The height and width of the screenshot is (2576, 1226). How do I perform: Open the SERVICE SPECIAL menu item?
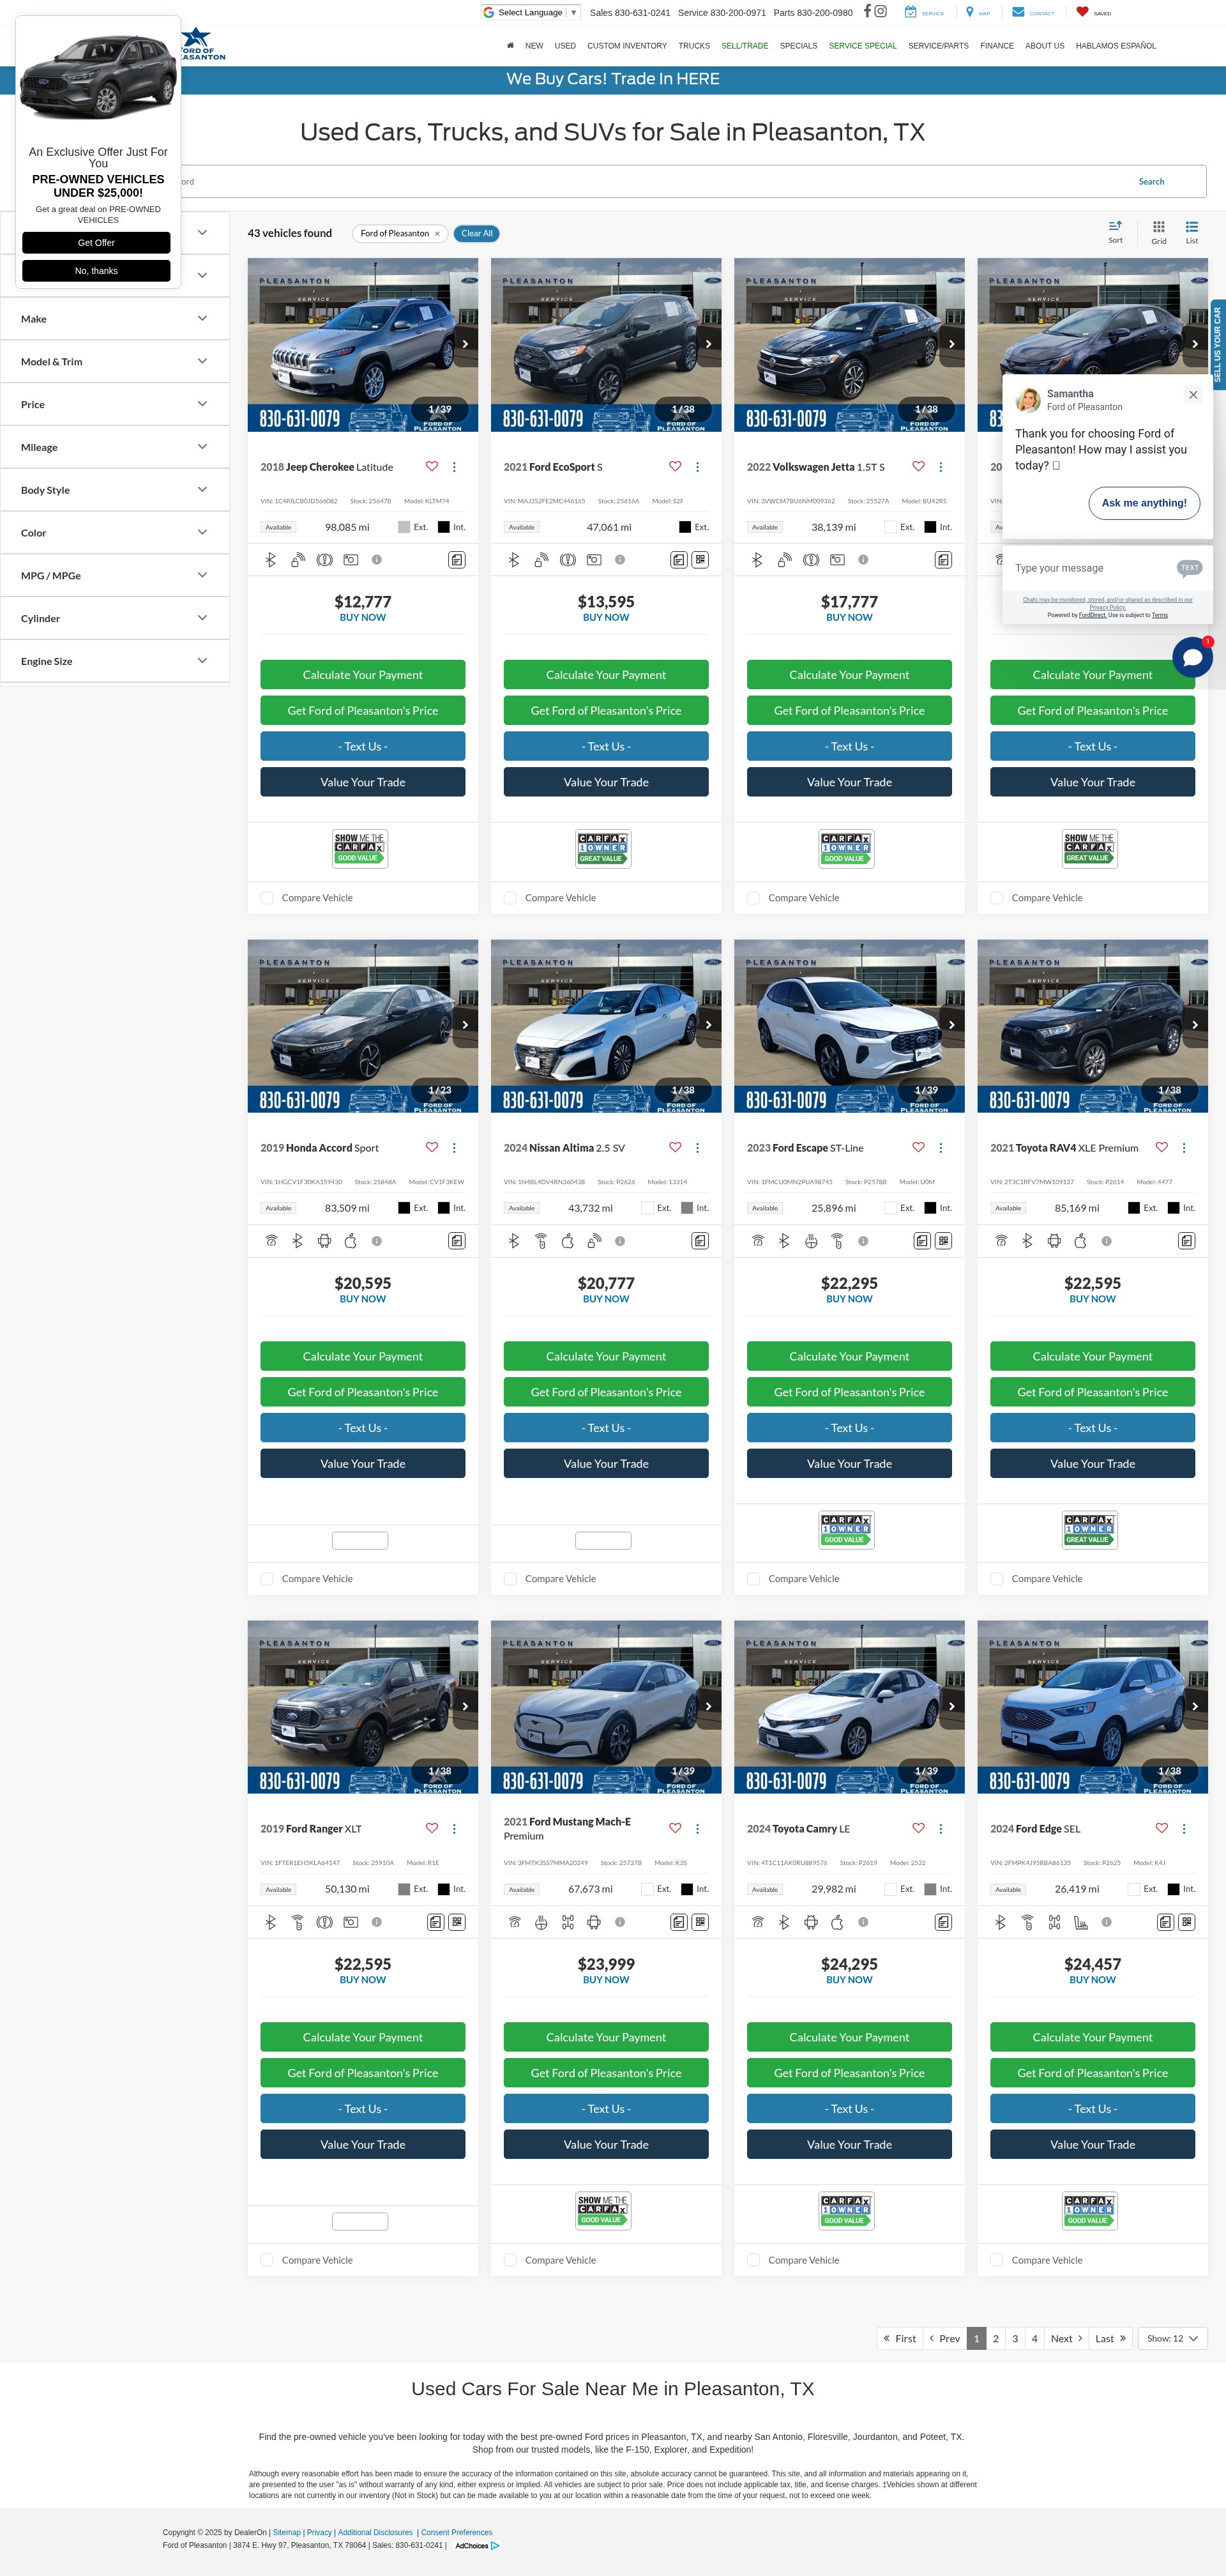click(x=862, y=46)
